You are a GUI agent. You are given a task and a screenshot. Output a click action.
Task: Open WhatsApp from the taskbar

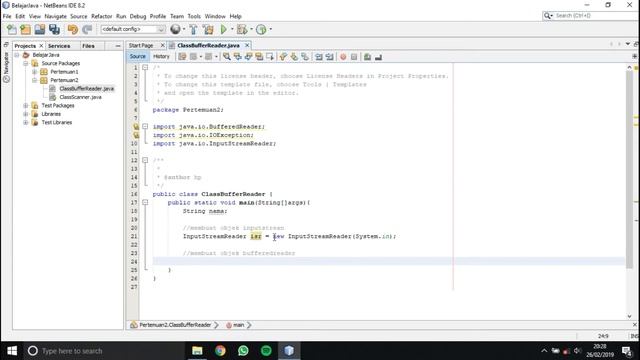(243, 351)
